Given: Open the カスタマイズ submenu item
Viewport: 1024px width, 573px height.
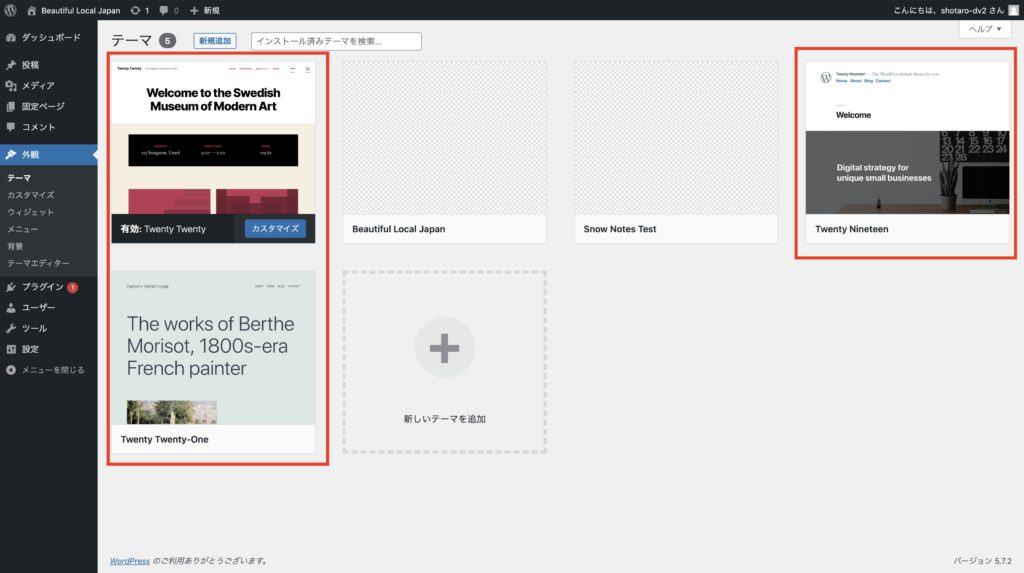Looking at the screenshot, I should 31,195.
